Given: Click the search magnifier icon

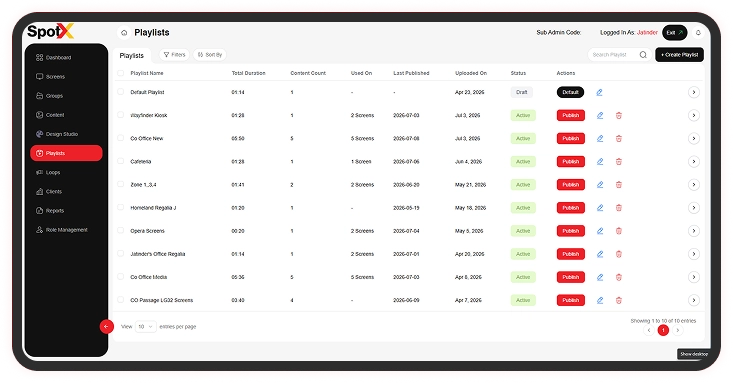Looking at the screenshot, I should click(643, 55).
